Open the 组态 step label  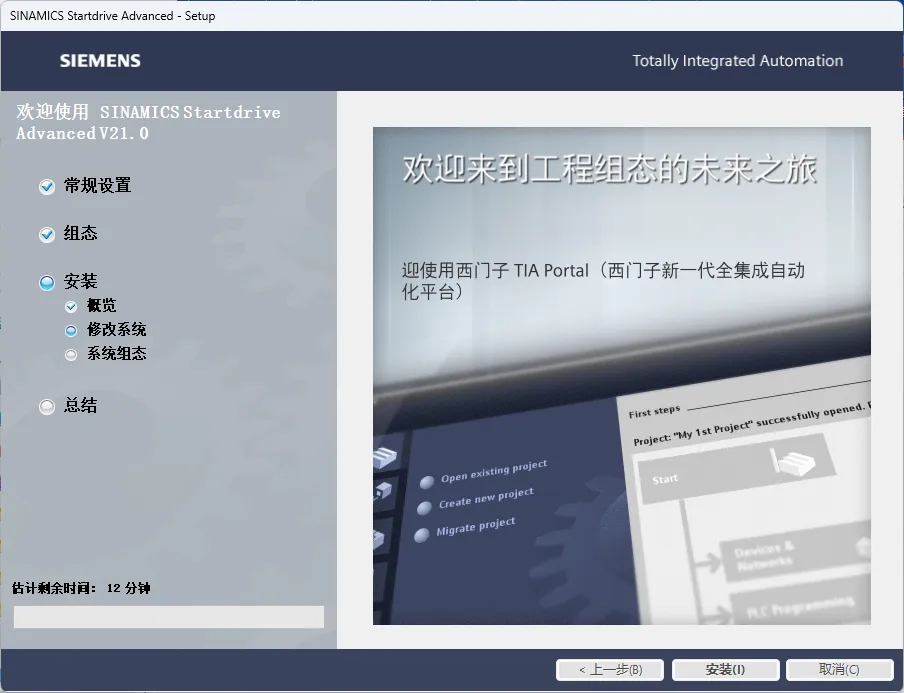(x=81, y=233)
